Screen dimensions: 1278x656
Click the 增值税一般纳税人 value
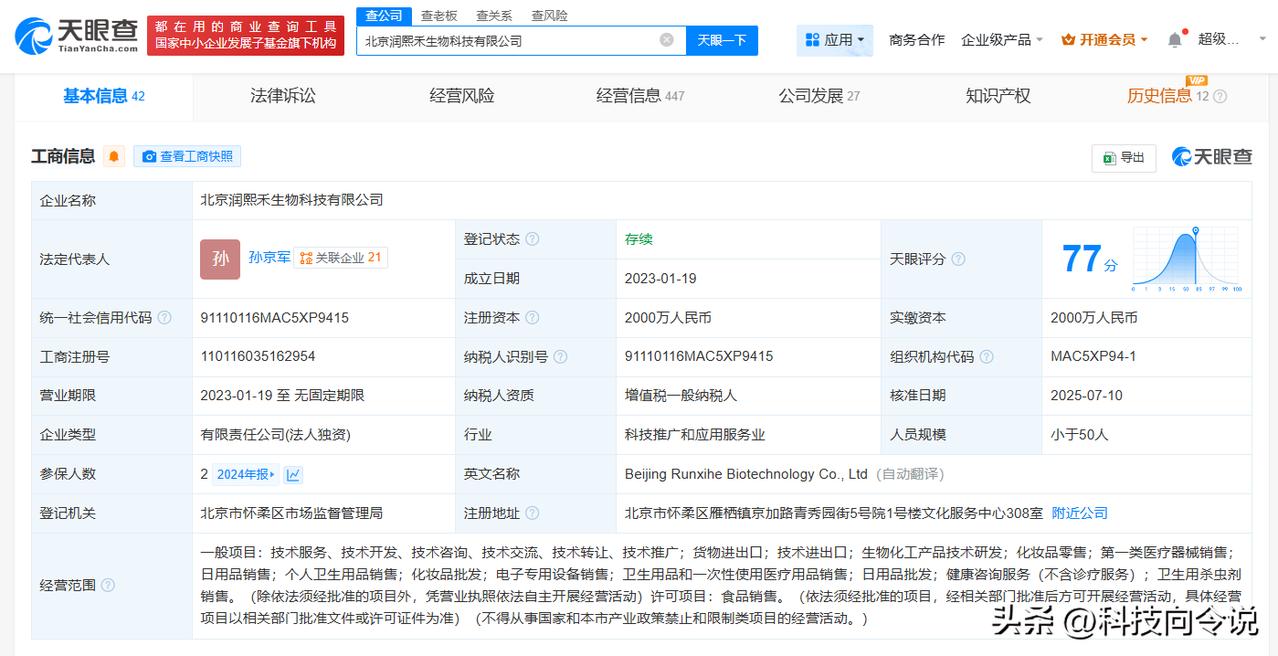(x=681, y=396)
